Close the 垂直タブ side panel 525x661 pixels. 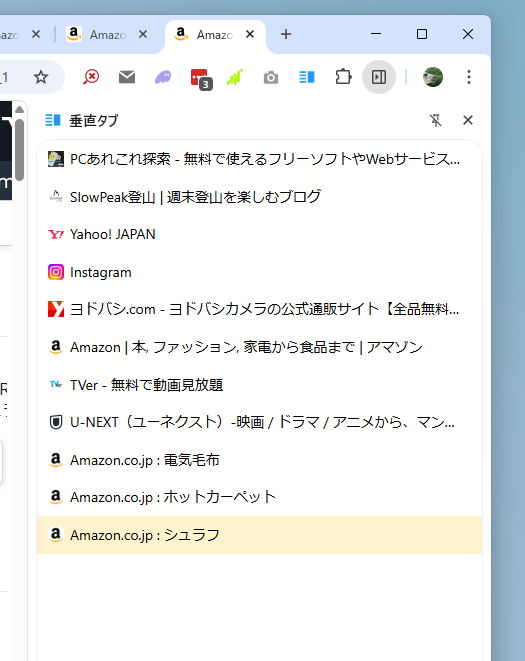pyautogui.click(x=468, y=121)
